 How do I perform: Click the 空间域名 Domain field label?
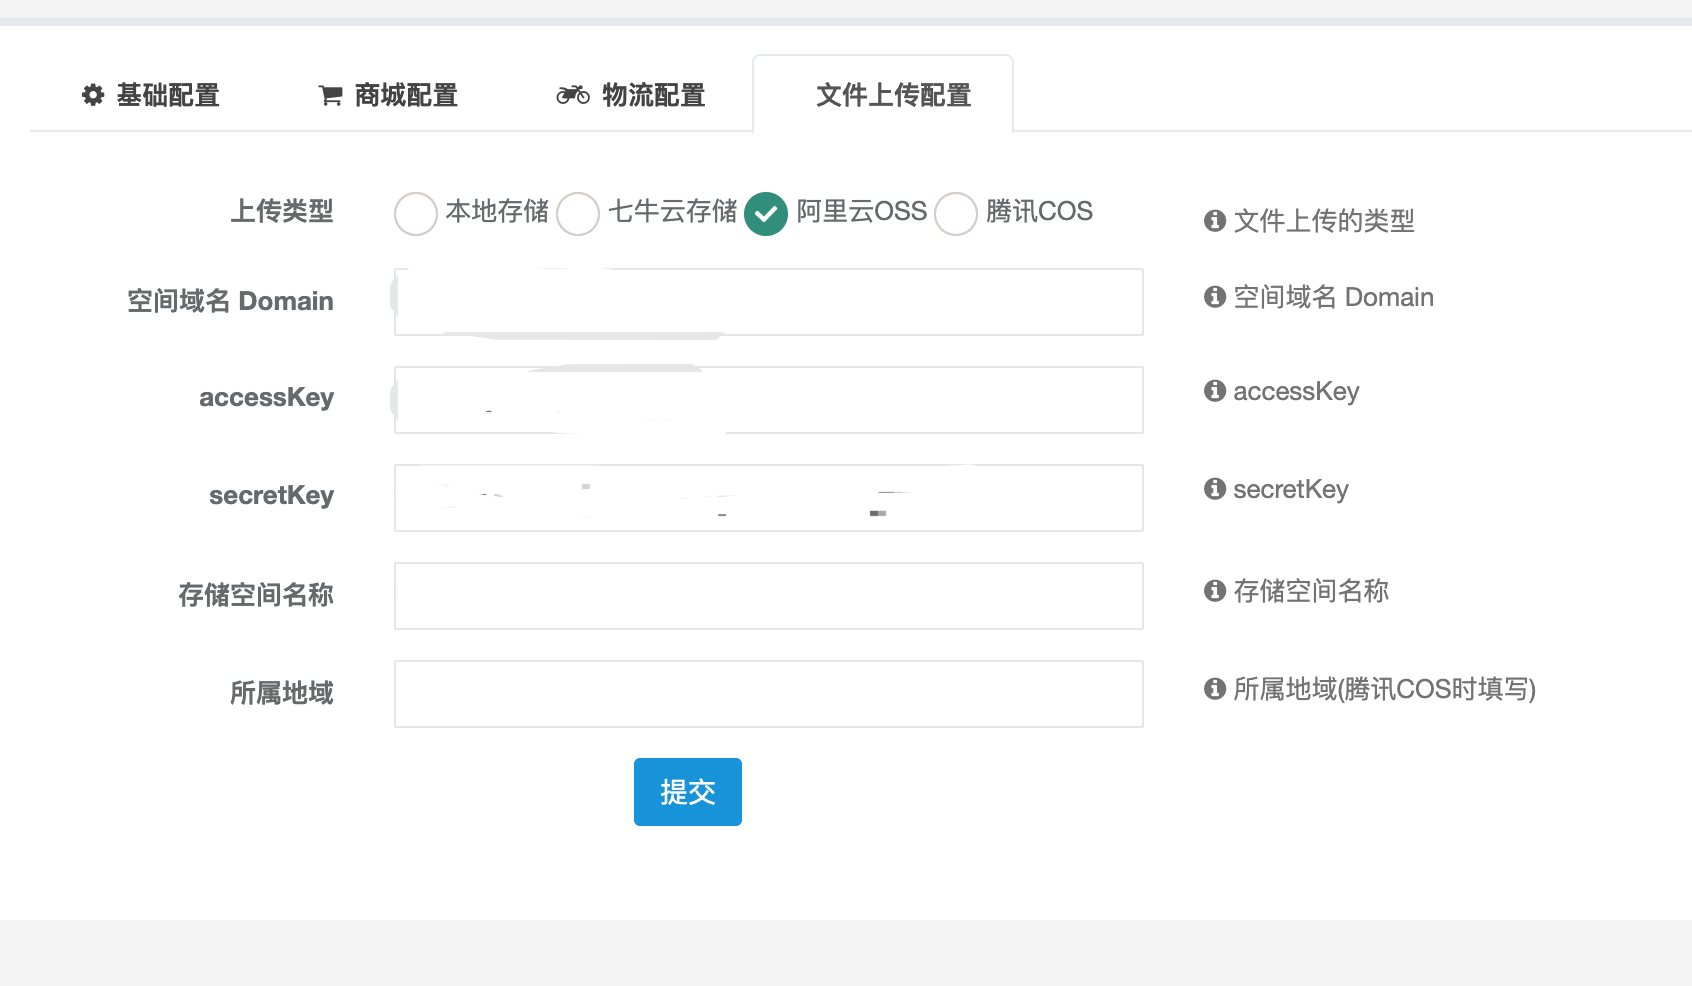tap(230, 301)
